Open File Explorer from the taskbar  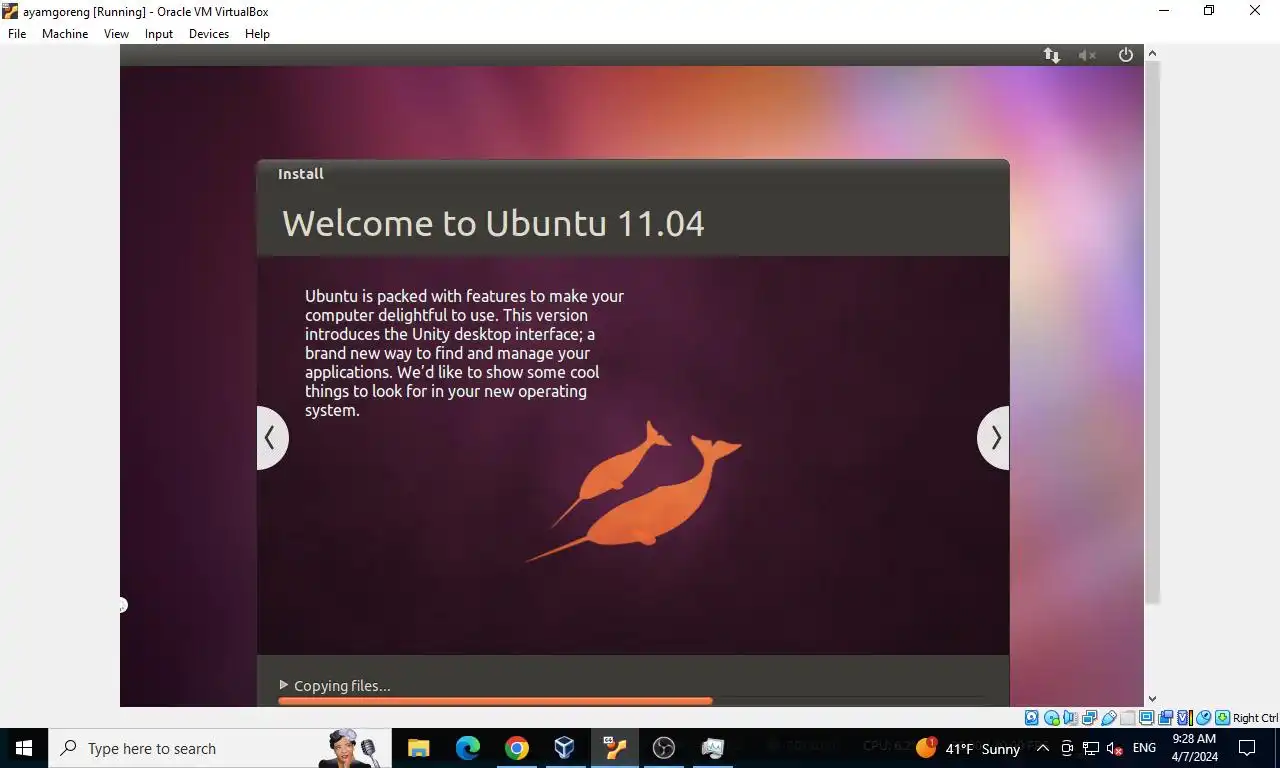pyautogui.click(x=418, y=748)
